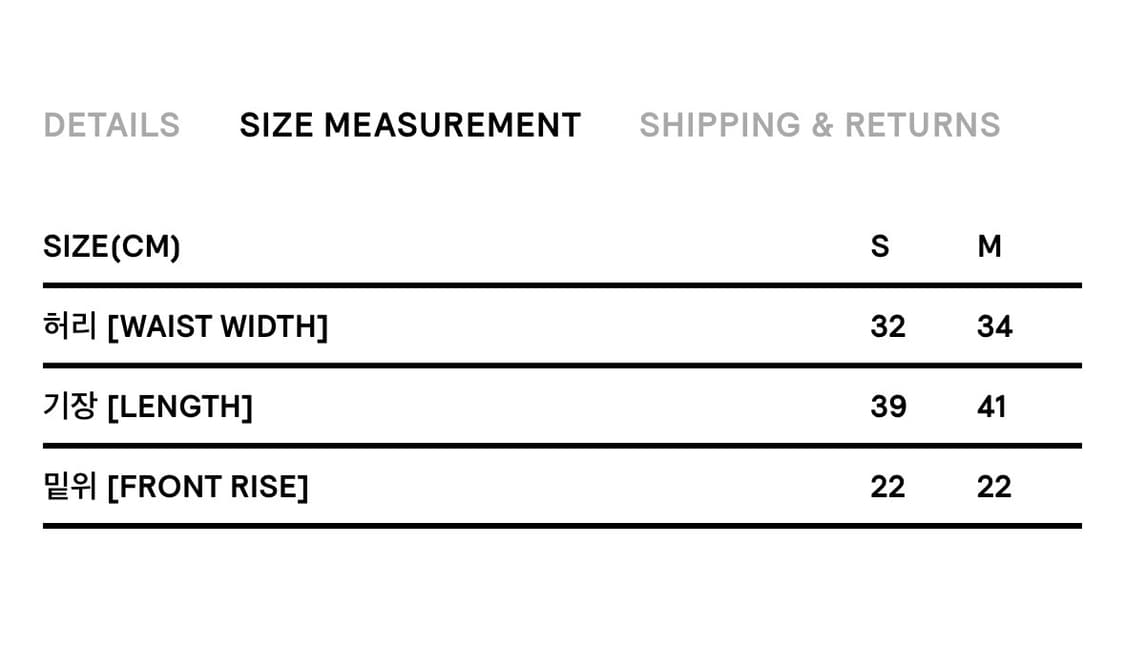The image size is (1125, 650).
Task: Click the Korean word 밑위 in rise row
Action: (x=70, y=486)
